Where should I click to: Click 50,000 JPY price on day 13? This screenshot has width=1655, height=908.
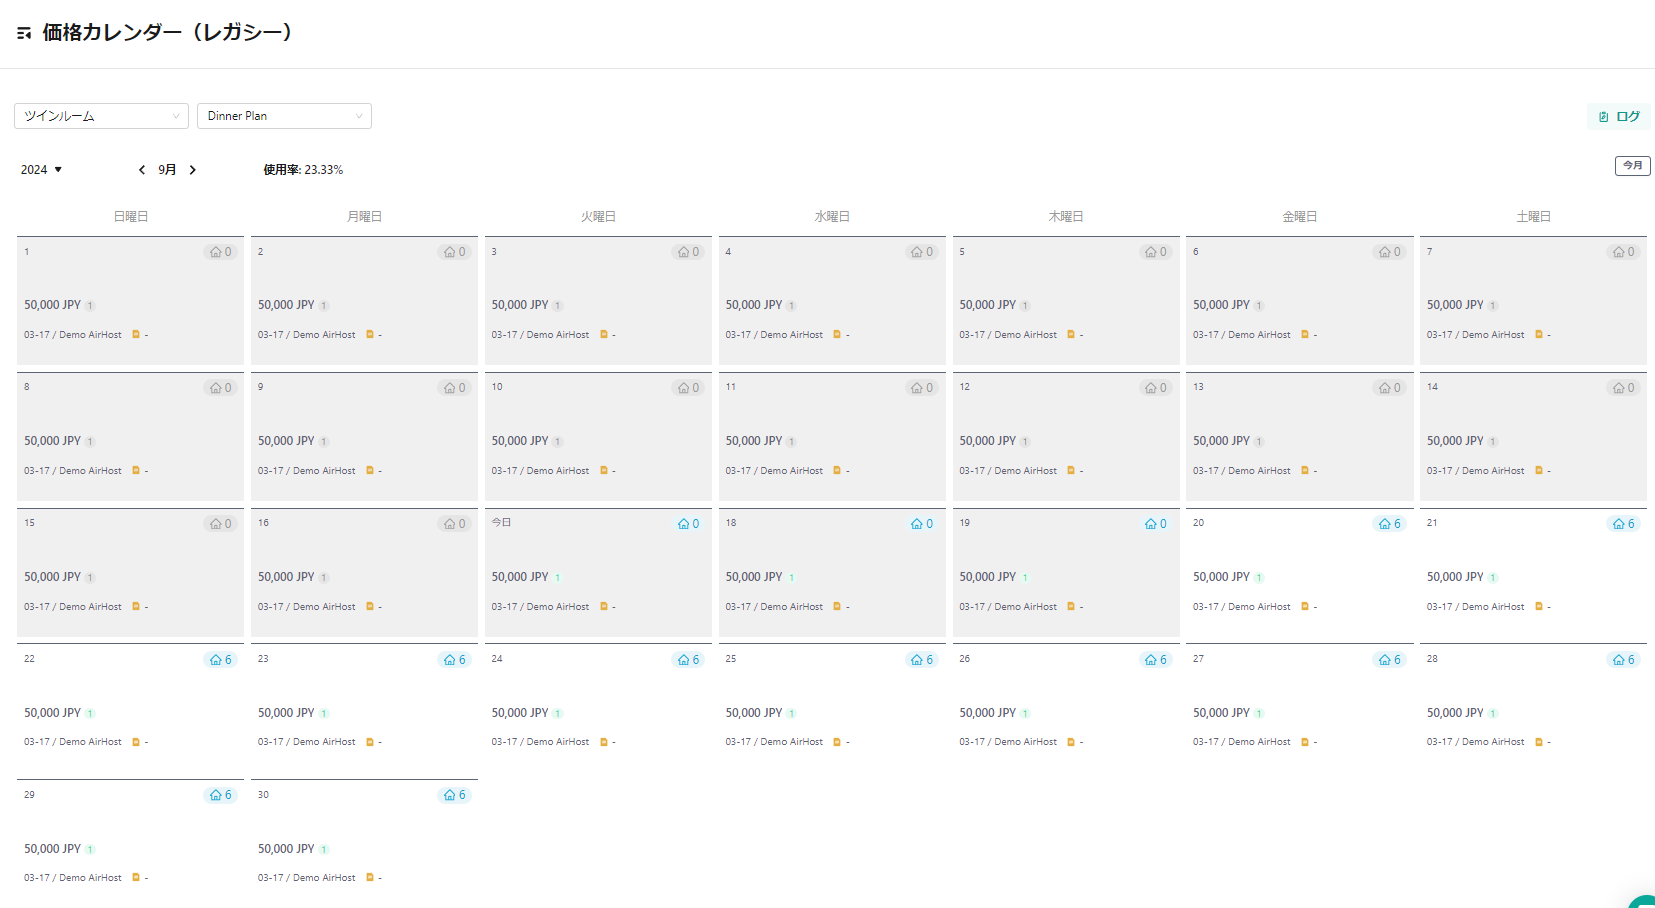click(x=1222, y=441)
